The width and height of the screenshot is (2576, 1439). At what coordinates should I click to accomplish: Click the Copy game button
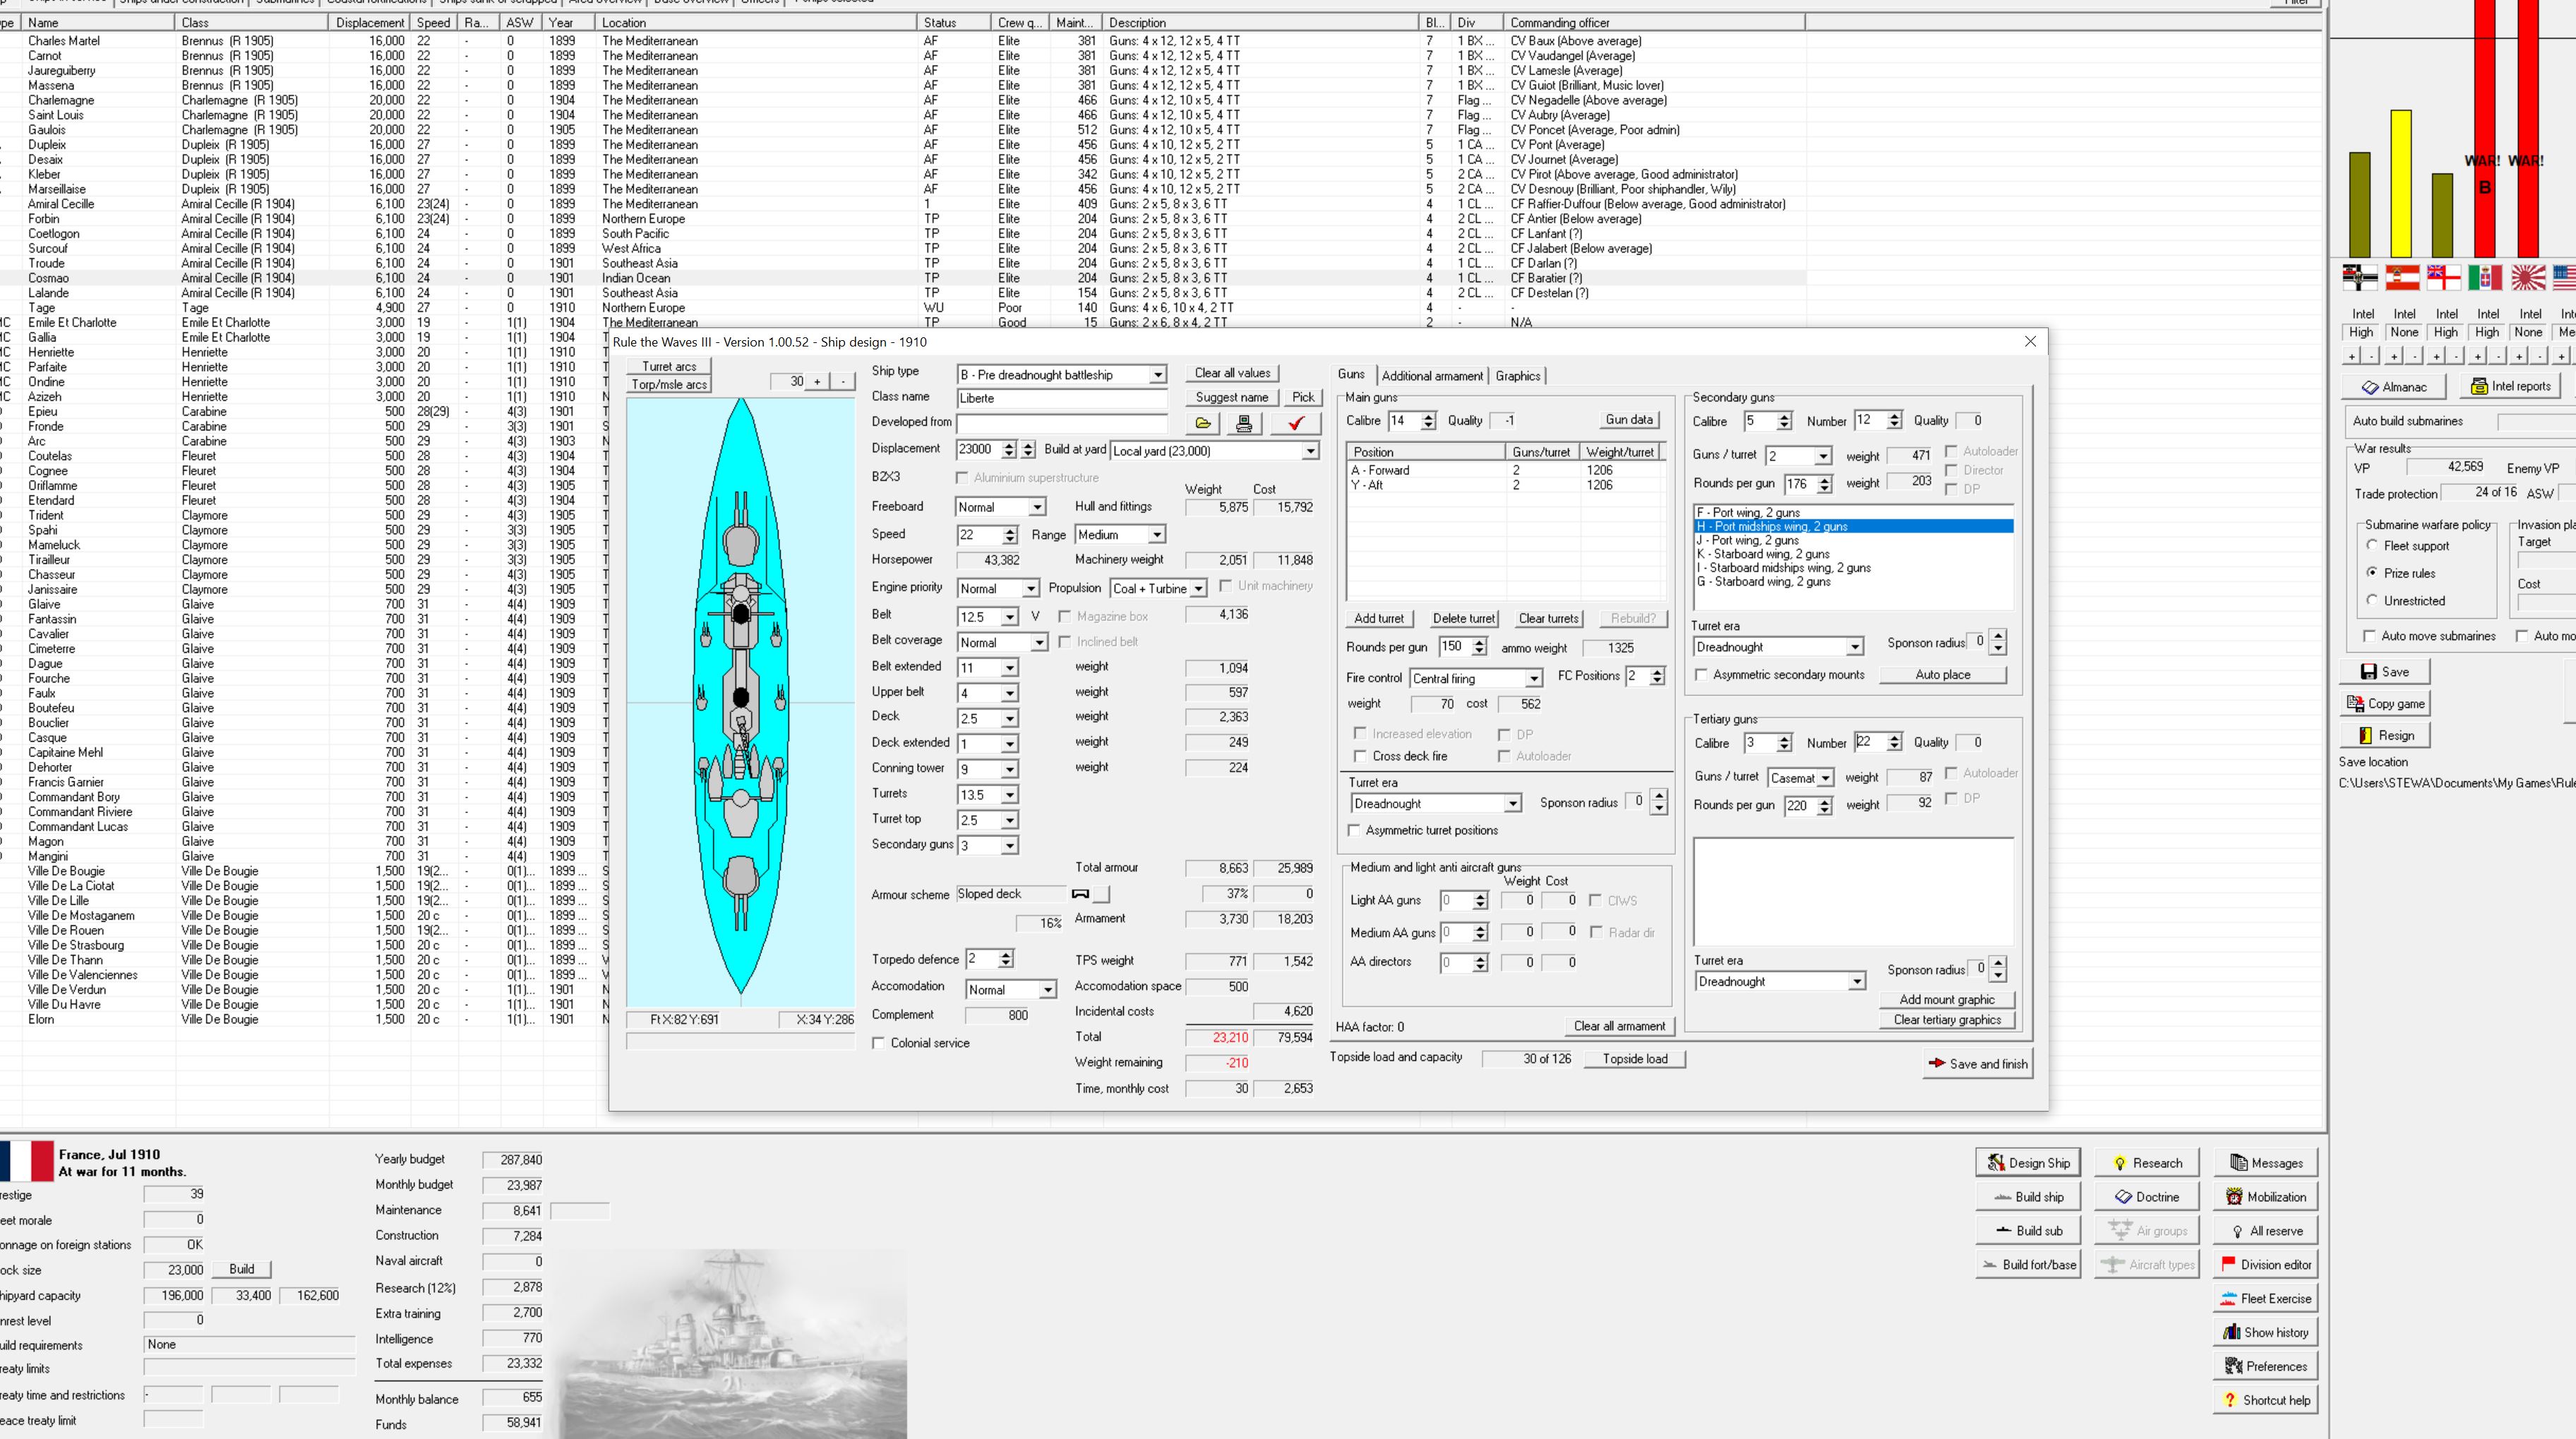[x=2385, y=704]
